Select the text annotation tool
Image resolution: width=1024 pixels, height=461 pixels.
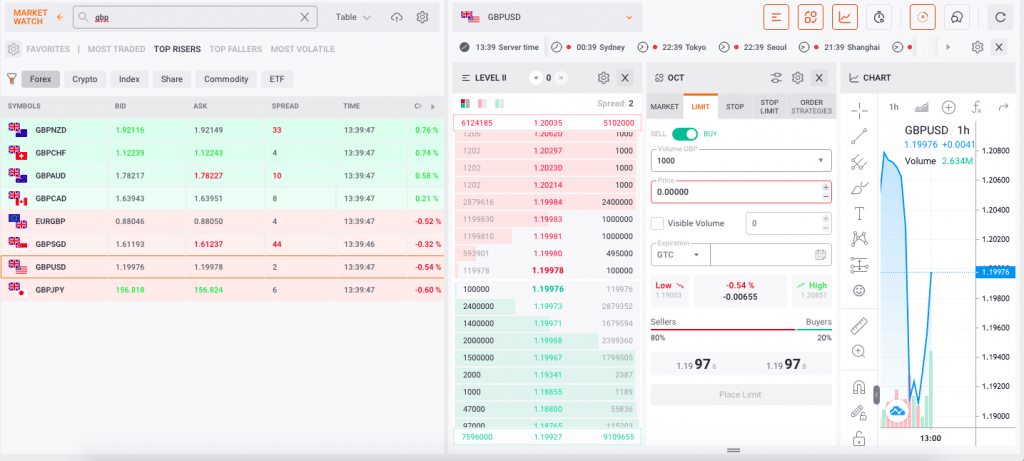pos(859,214)
